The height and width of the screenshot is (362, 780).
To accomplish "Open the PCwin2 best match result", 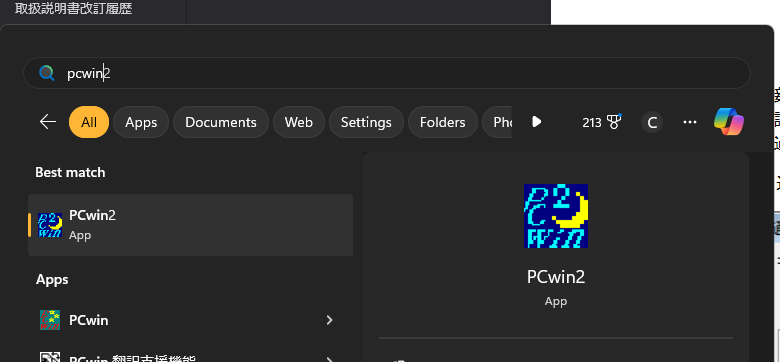I will [191, 225].
